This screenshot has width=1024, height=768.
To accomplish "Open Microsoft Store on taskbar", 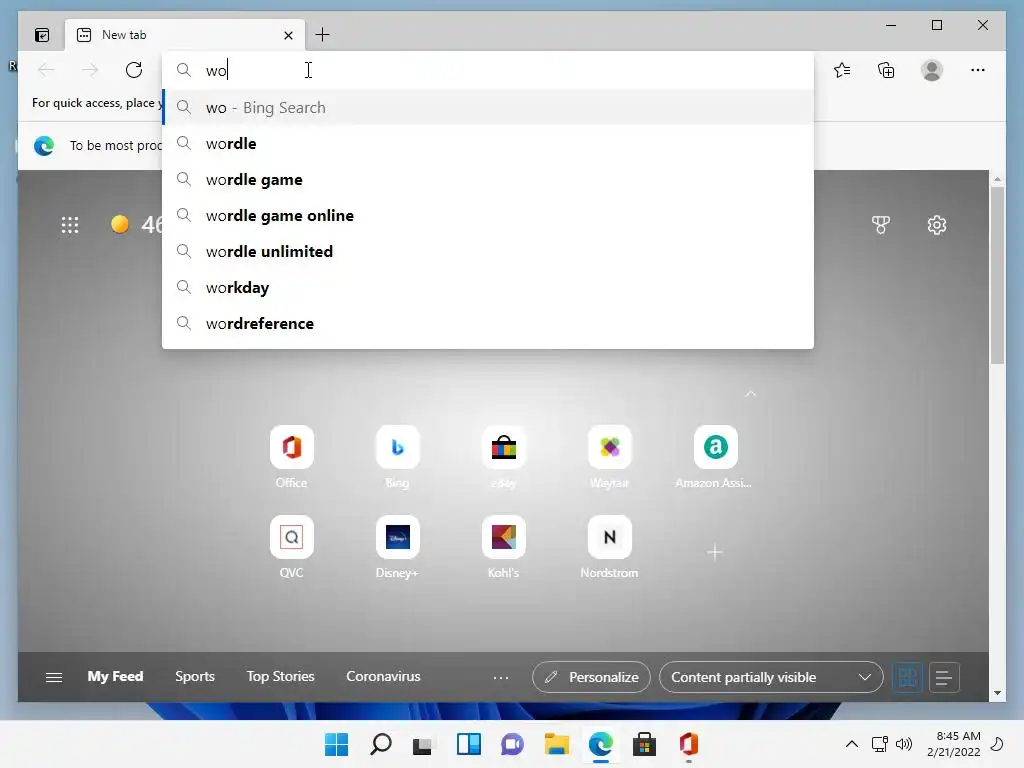I will click(x=644, y=744).
